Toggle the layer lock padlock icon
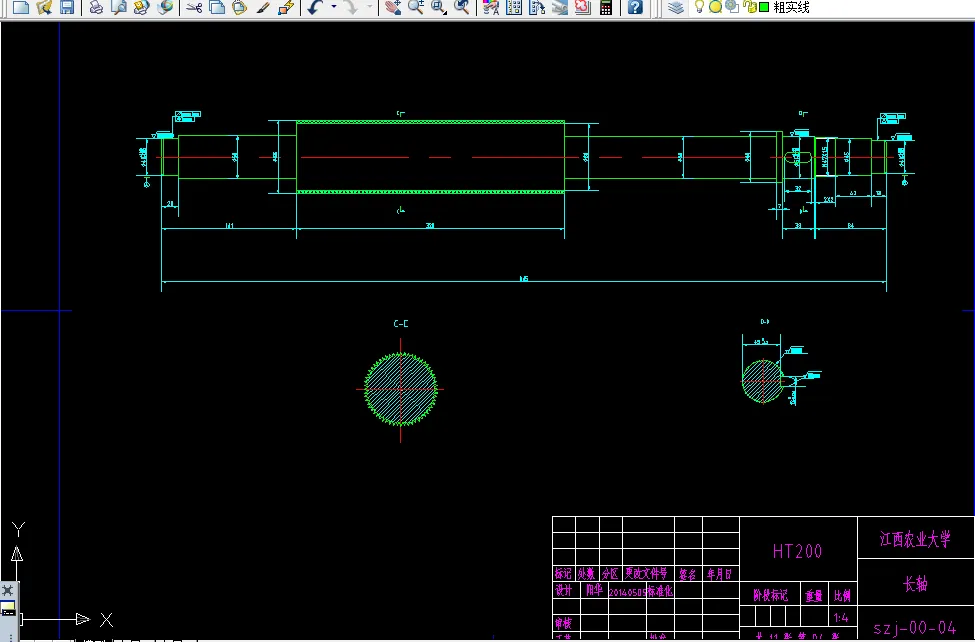 click(749, 7)
